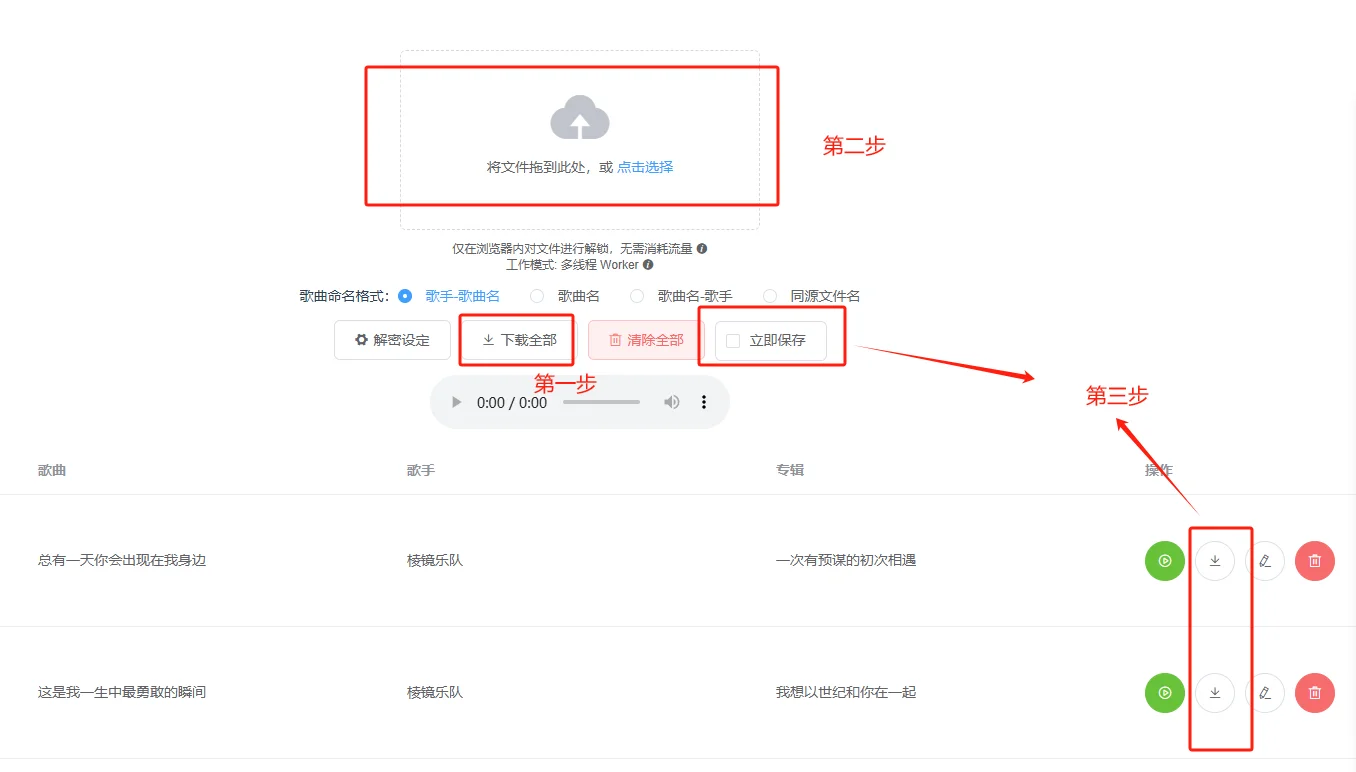Click the song title 总有一天你会出现在我身边

tap(122, 560)
